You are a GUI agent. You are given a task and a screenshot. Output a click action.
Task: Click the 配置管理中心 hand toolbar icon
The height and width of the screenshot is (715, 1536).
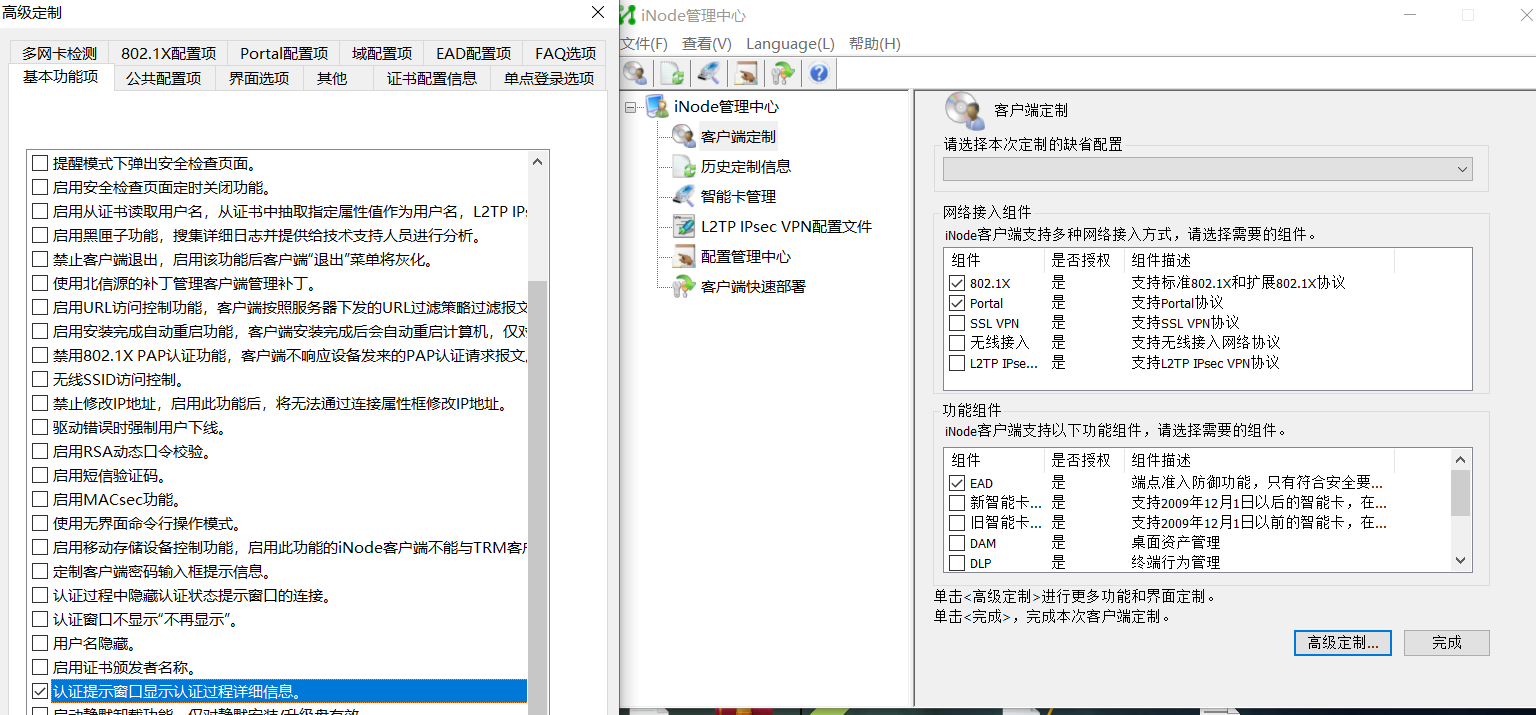(x=745, y=73)
